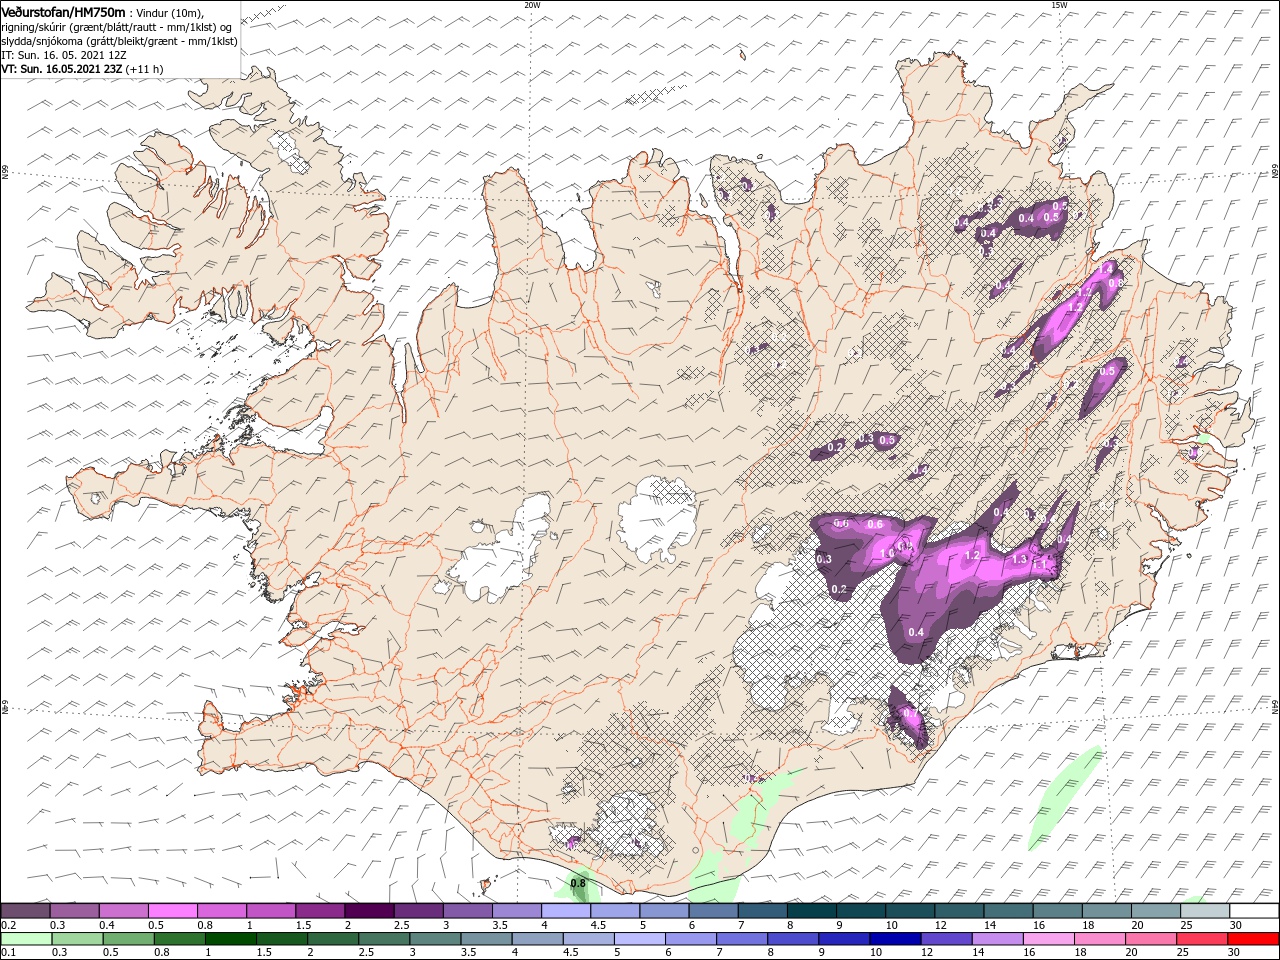Click the 15W longitude label
The height and width of the screenshot is (960, 1280).
click(1058, 4)
